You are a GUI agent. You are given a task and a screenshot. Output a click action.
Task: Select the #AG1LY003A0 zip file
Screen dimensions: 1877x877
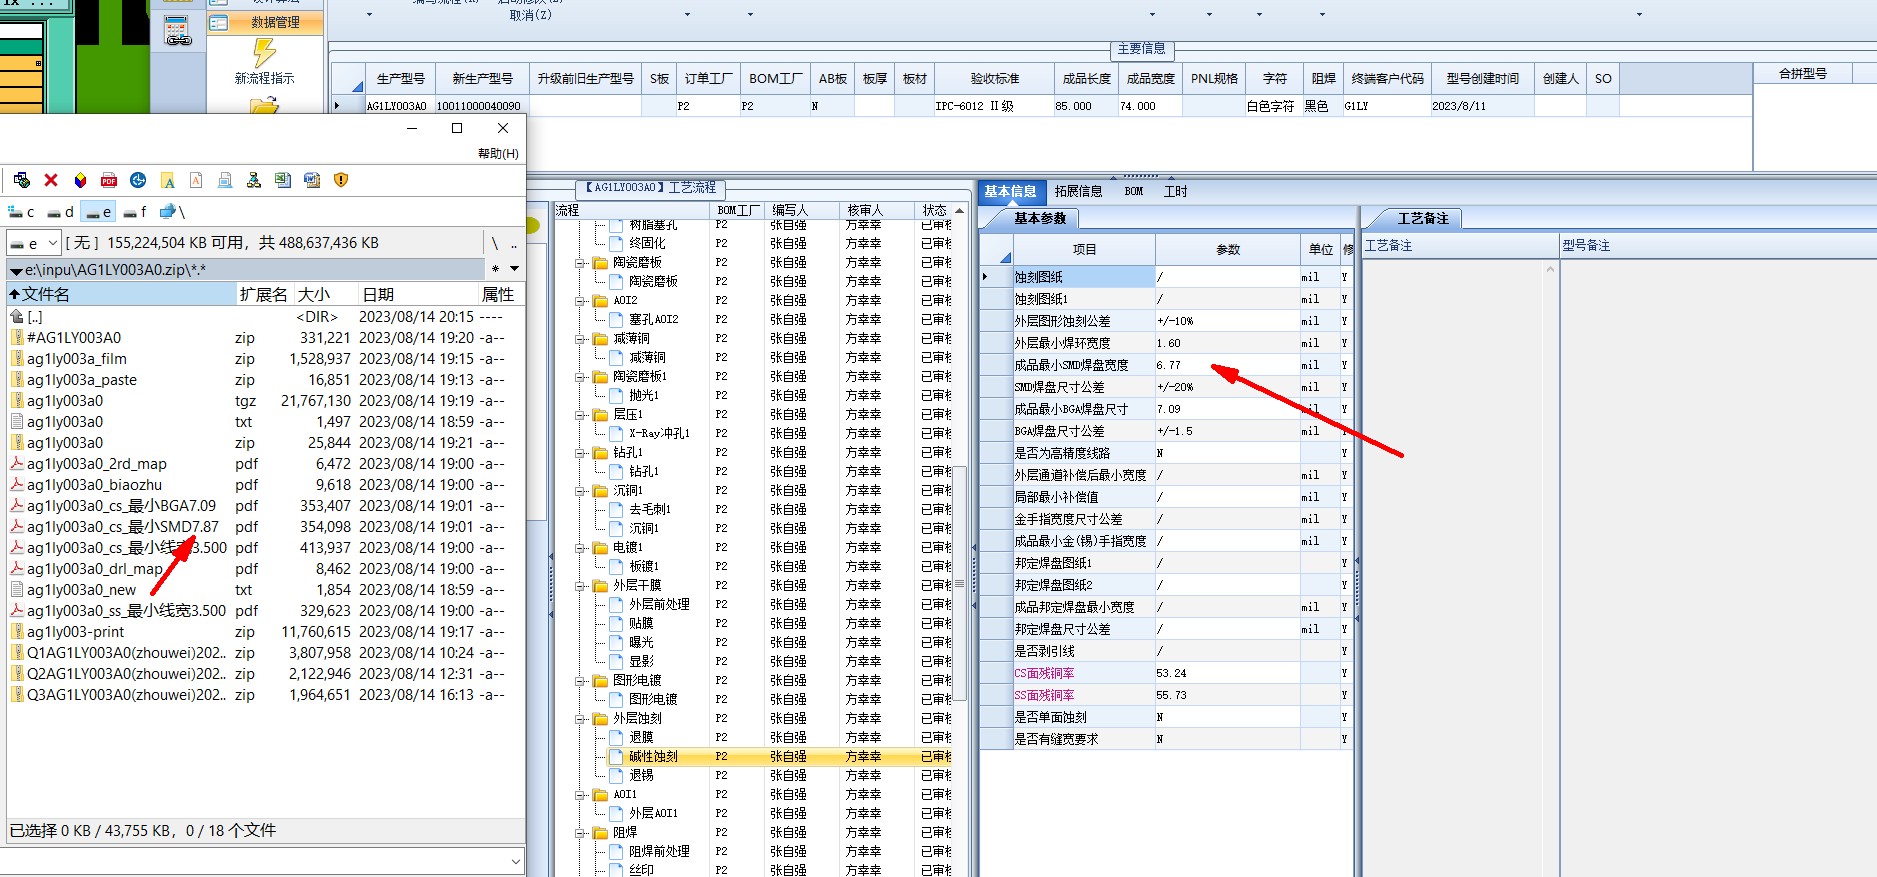(x=74, y=338)
